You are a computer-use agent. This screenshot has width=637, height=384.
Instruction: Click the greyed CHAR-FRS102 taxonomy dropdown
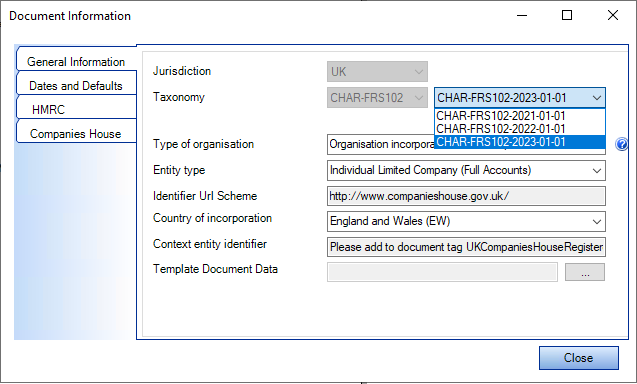point(377,98)
